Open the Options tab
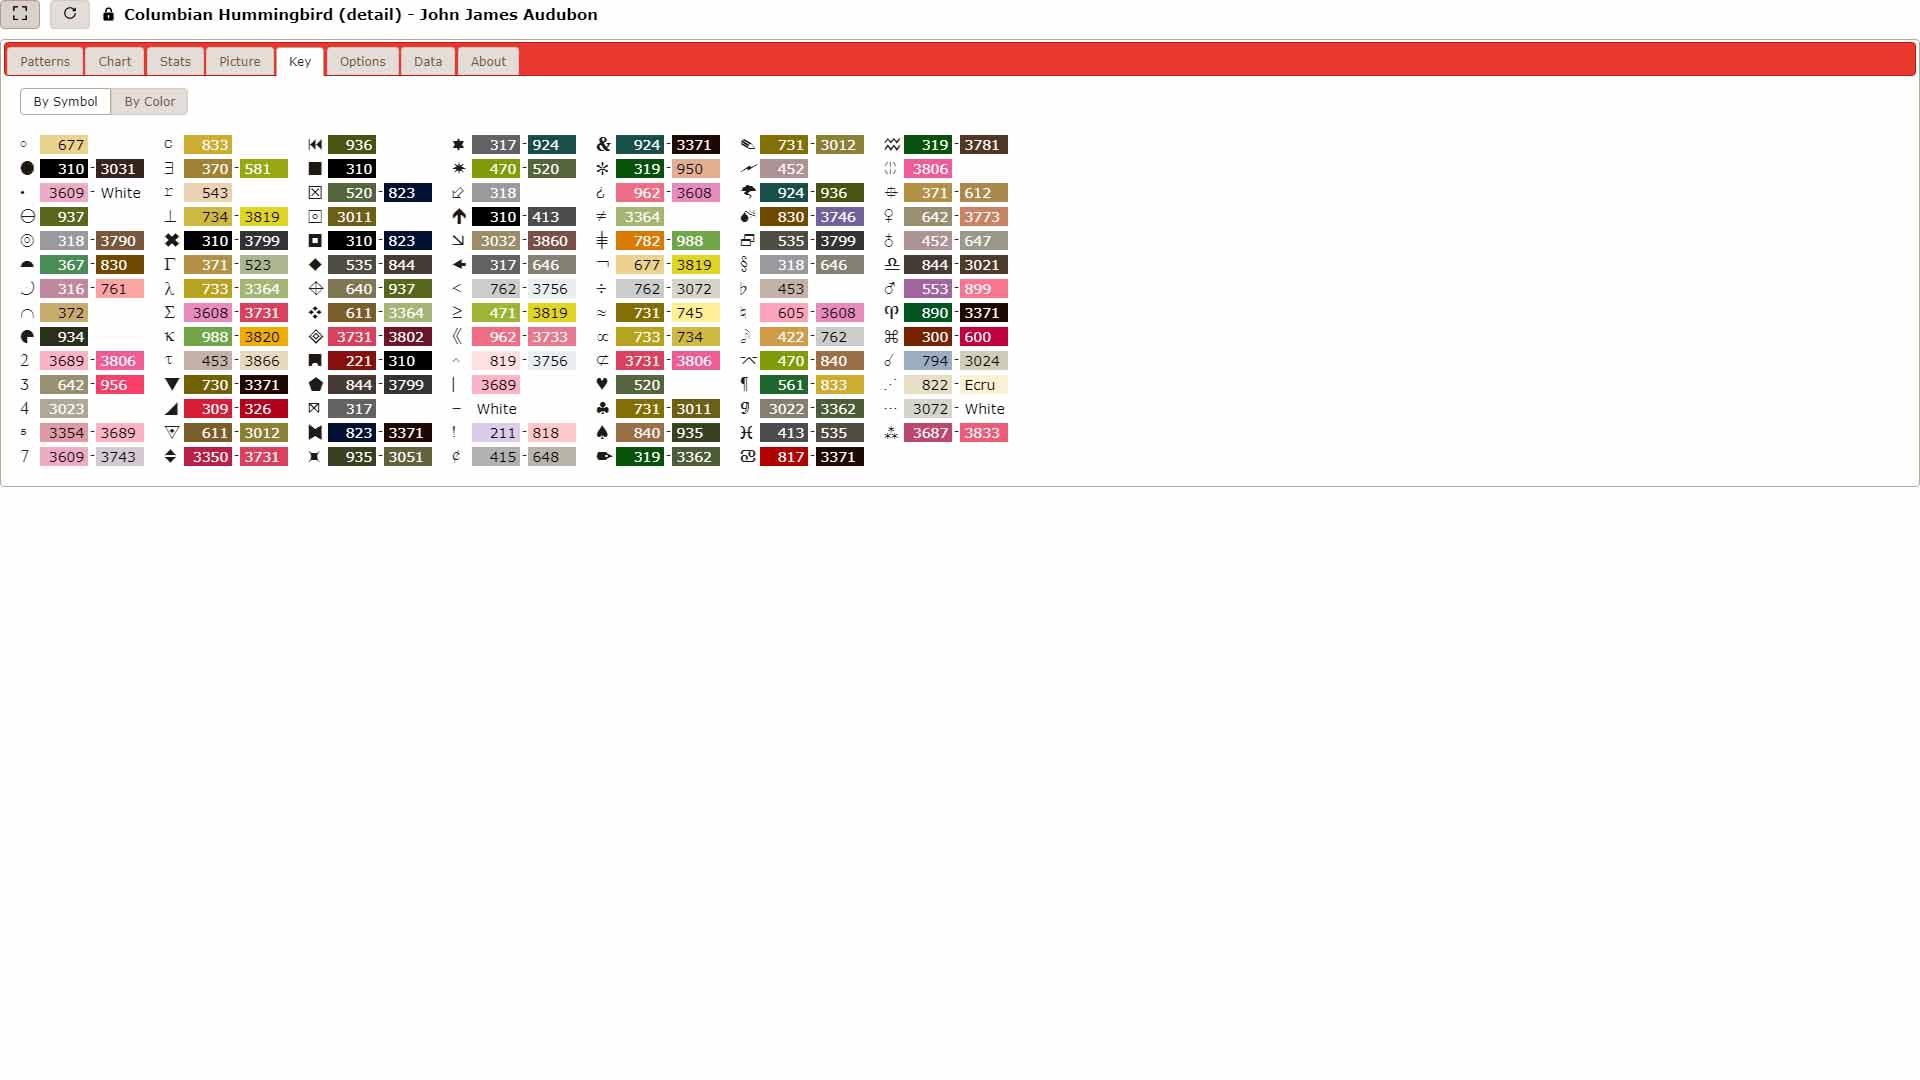Viewport: 1920px width, 1080px height. [362, 61]
